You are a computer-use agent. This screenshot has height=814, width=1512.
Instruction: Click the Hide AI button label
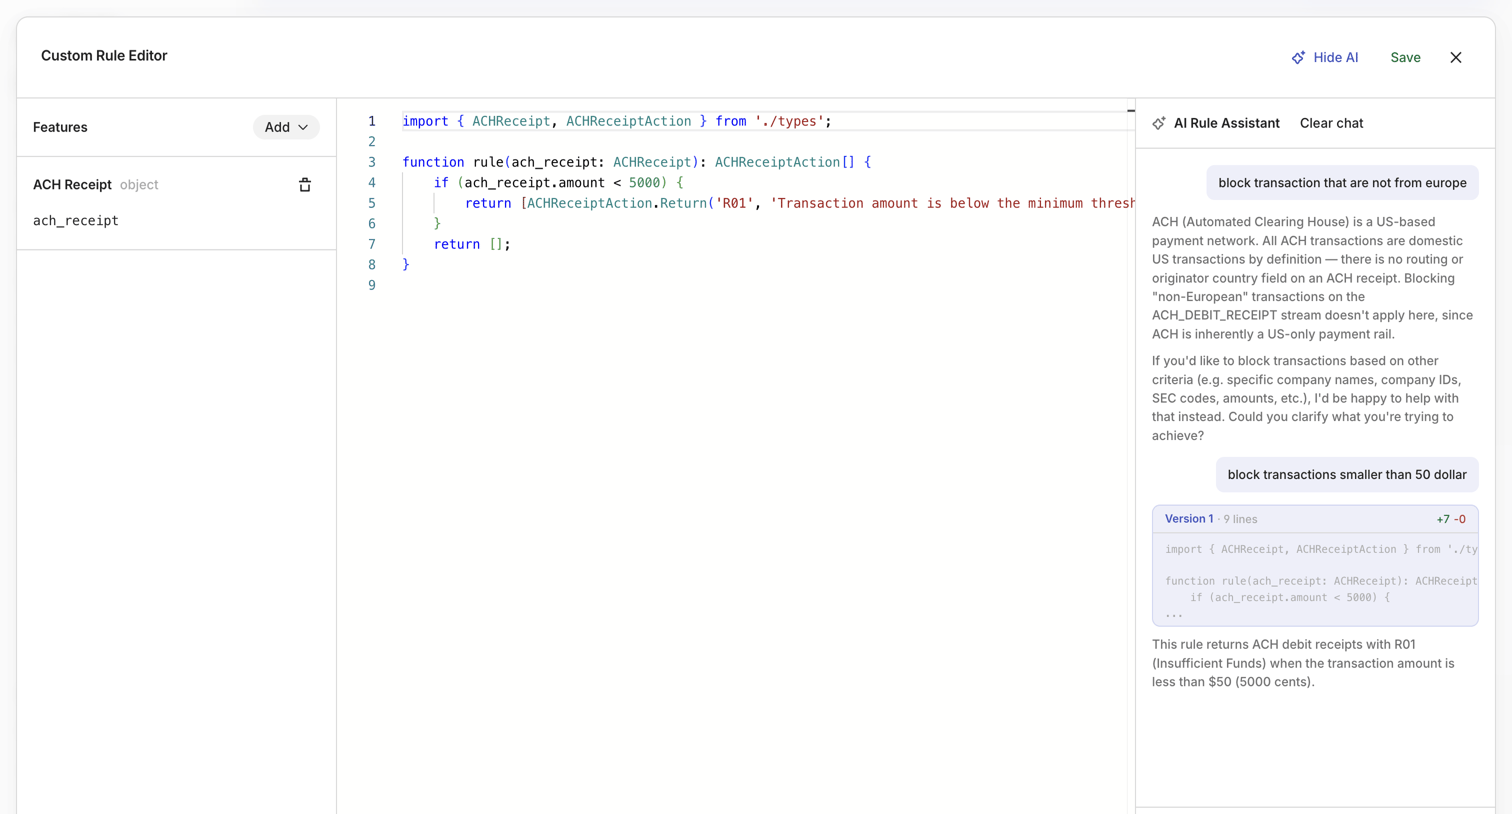coord(1336,58)
